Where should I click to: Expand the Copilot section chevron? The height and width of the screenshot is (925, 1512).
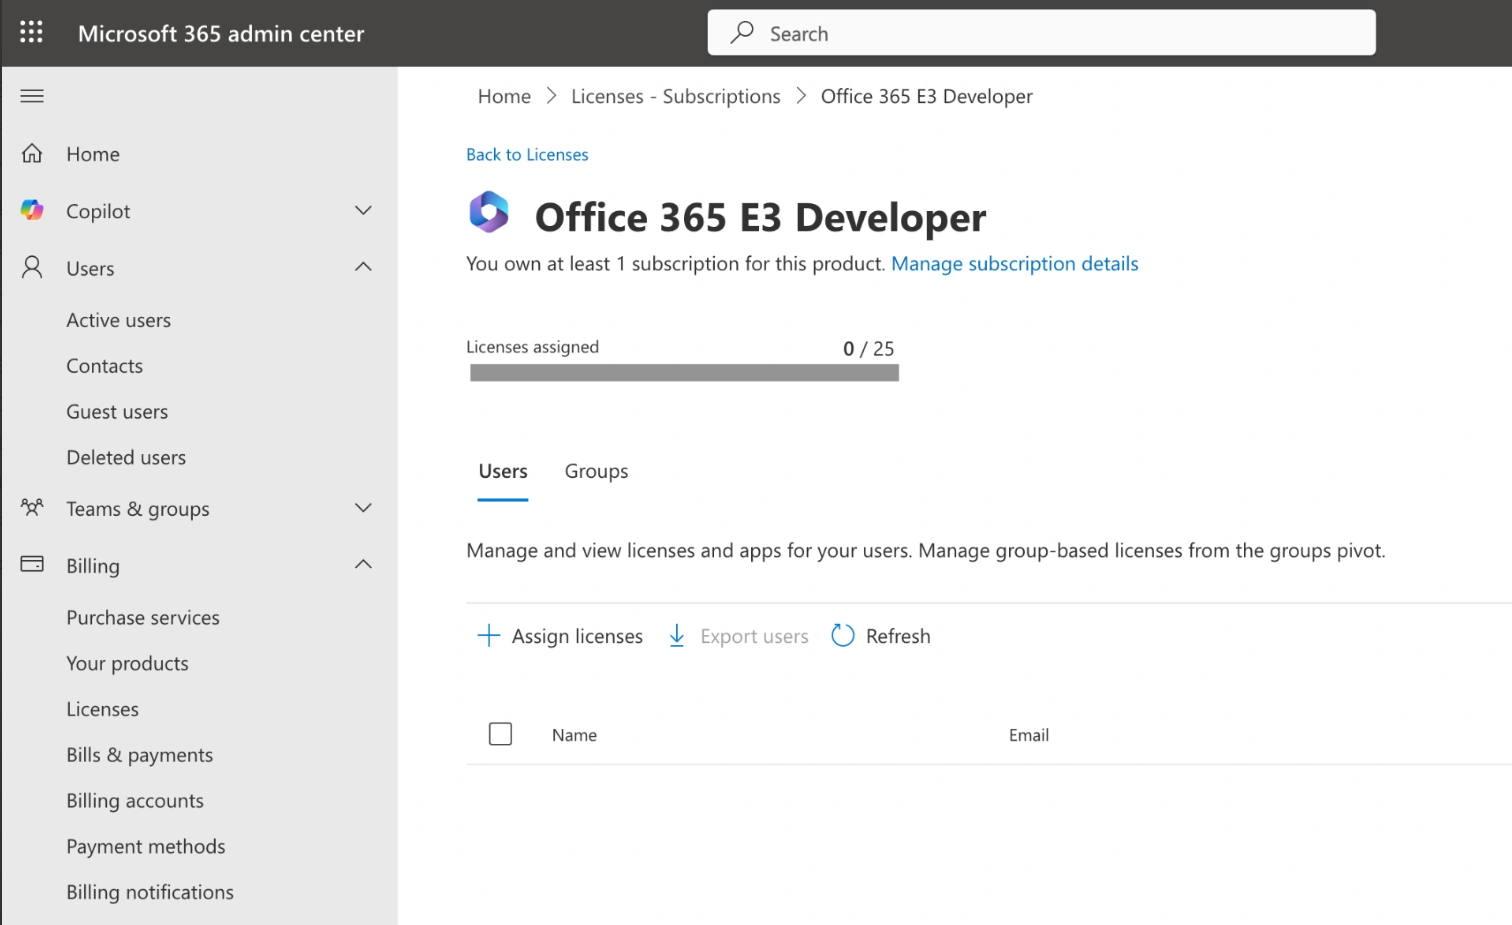click(363, 211)
